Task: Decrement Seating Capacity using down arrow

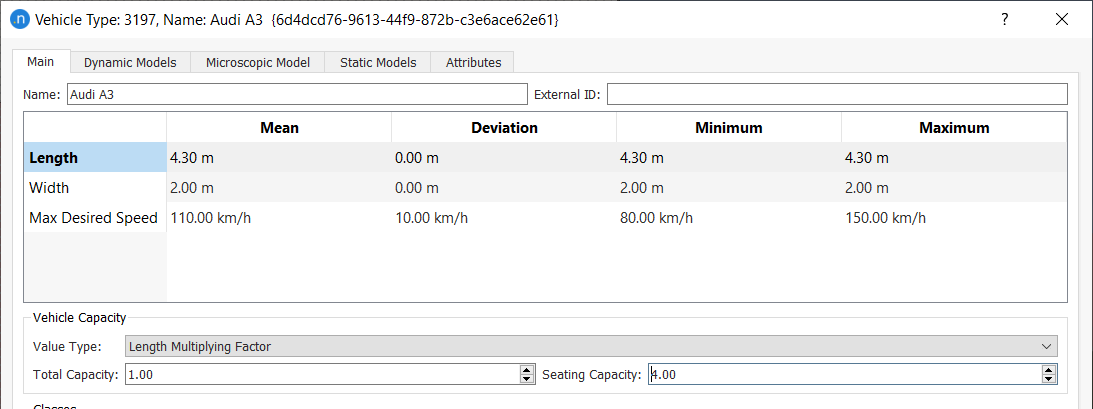Action: coord(1049,379)
